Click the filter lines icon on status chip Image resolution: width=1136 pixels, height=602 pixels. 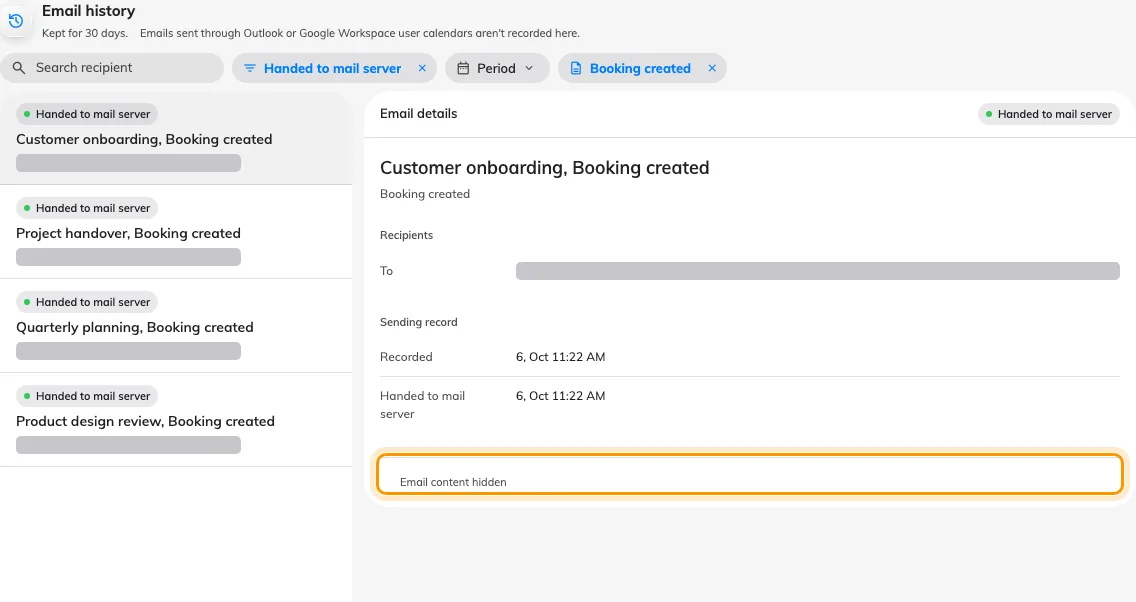249,68
